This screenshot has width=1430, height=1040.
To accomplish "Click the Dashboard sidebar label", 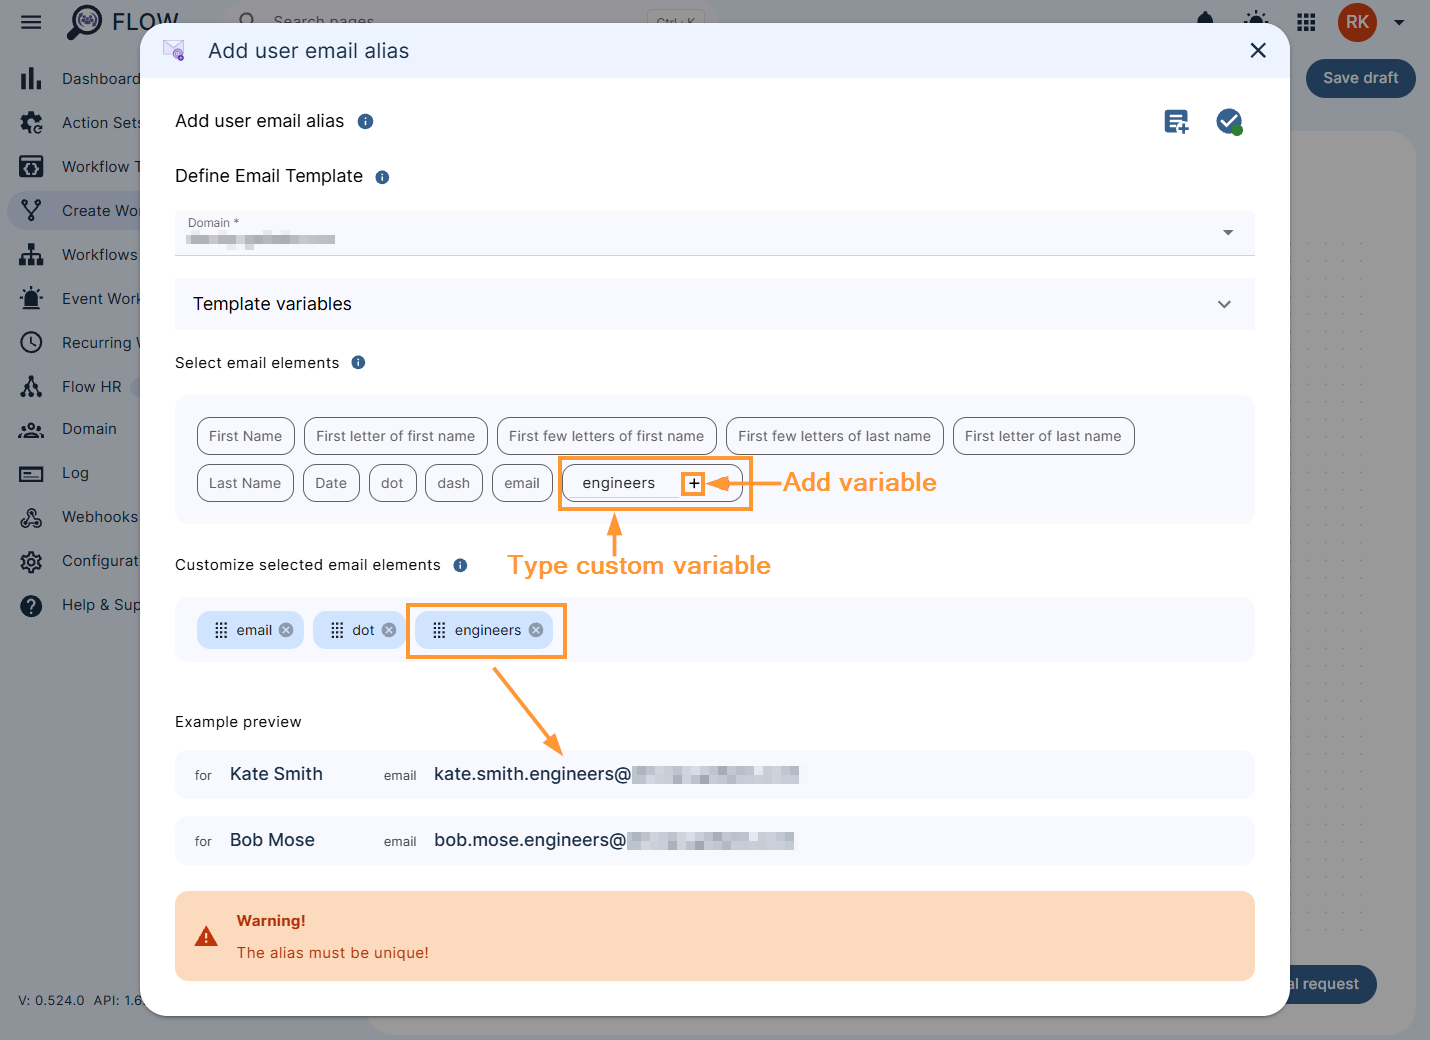I will point(101,78).
